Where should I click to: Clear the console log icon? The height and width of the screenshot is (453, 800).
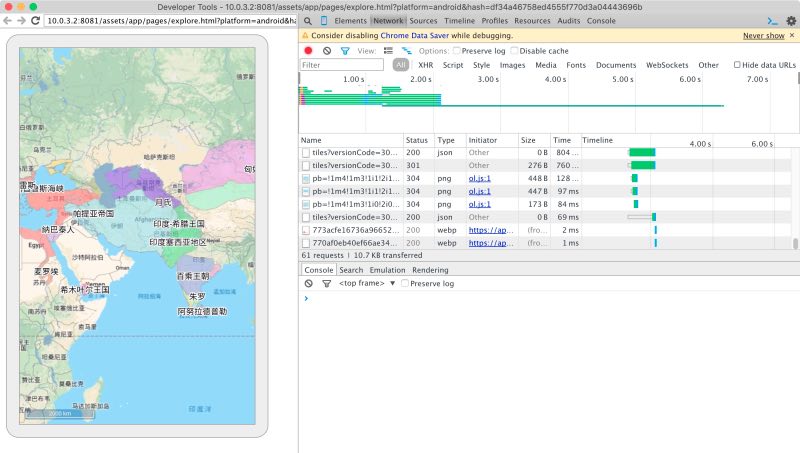tap(308, 284)
